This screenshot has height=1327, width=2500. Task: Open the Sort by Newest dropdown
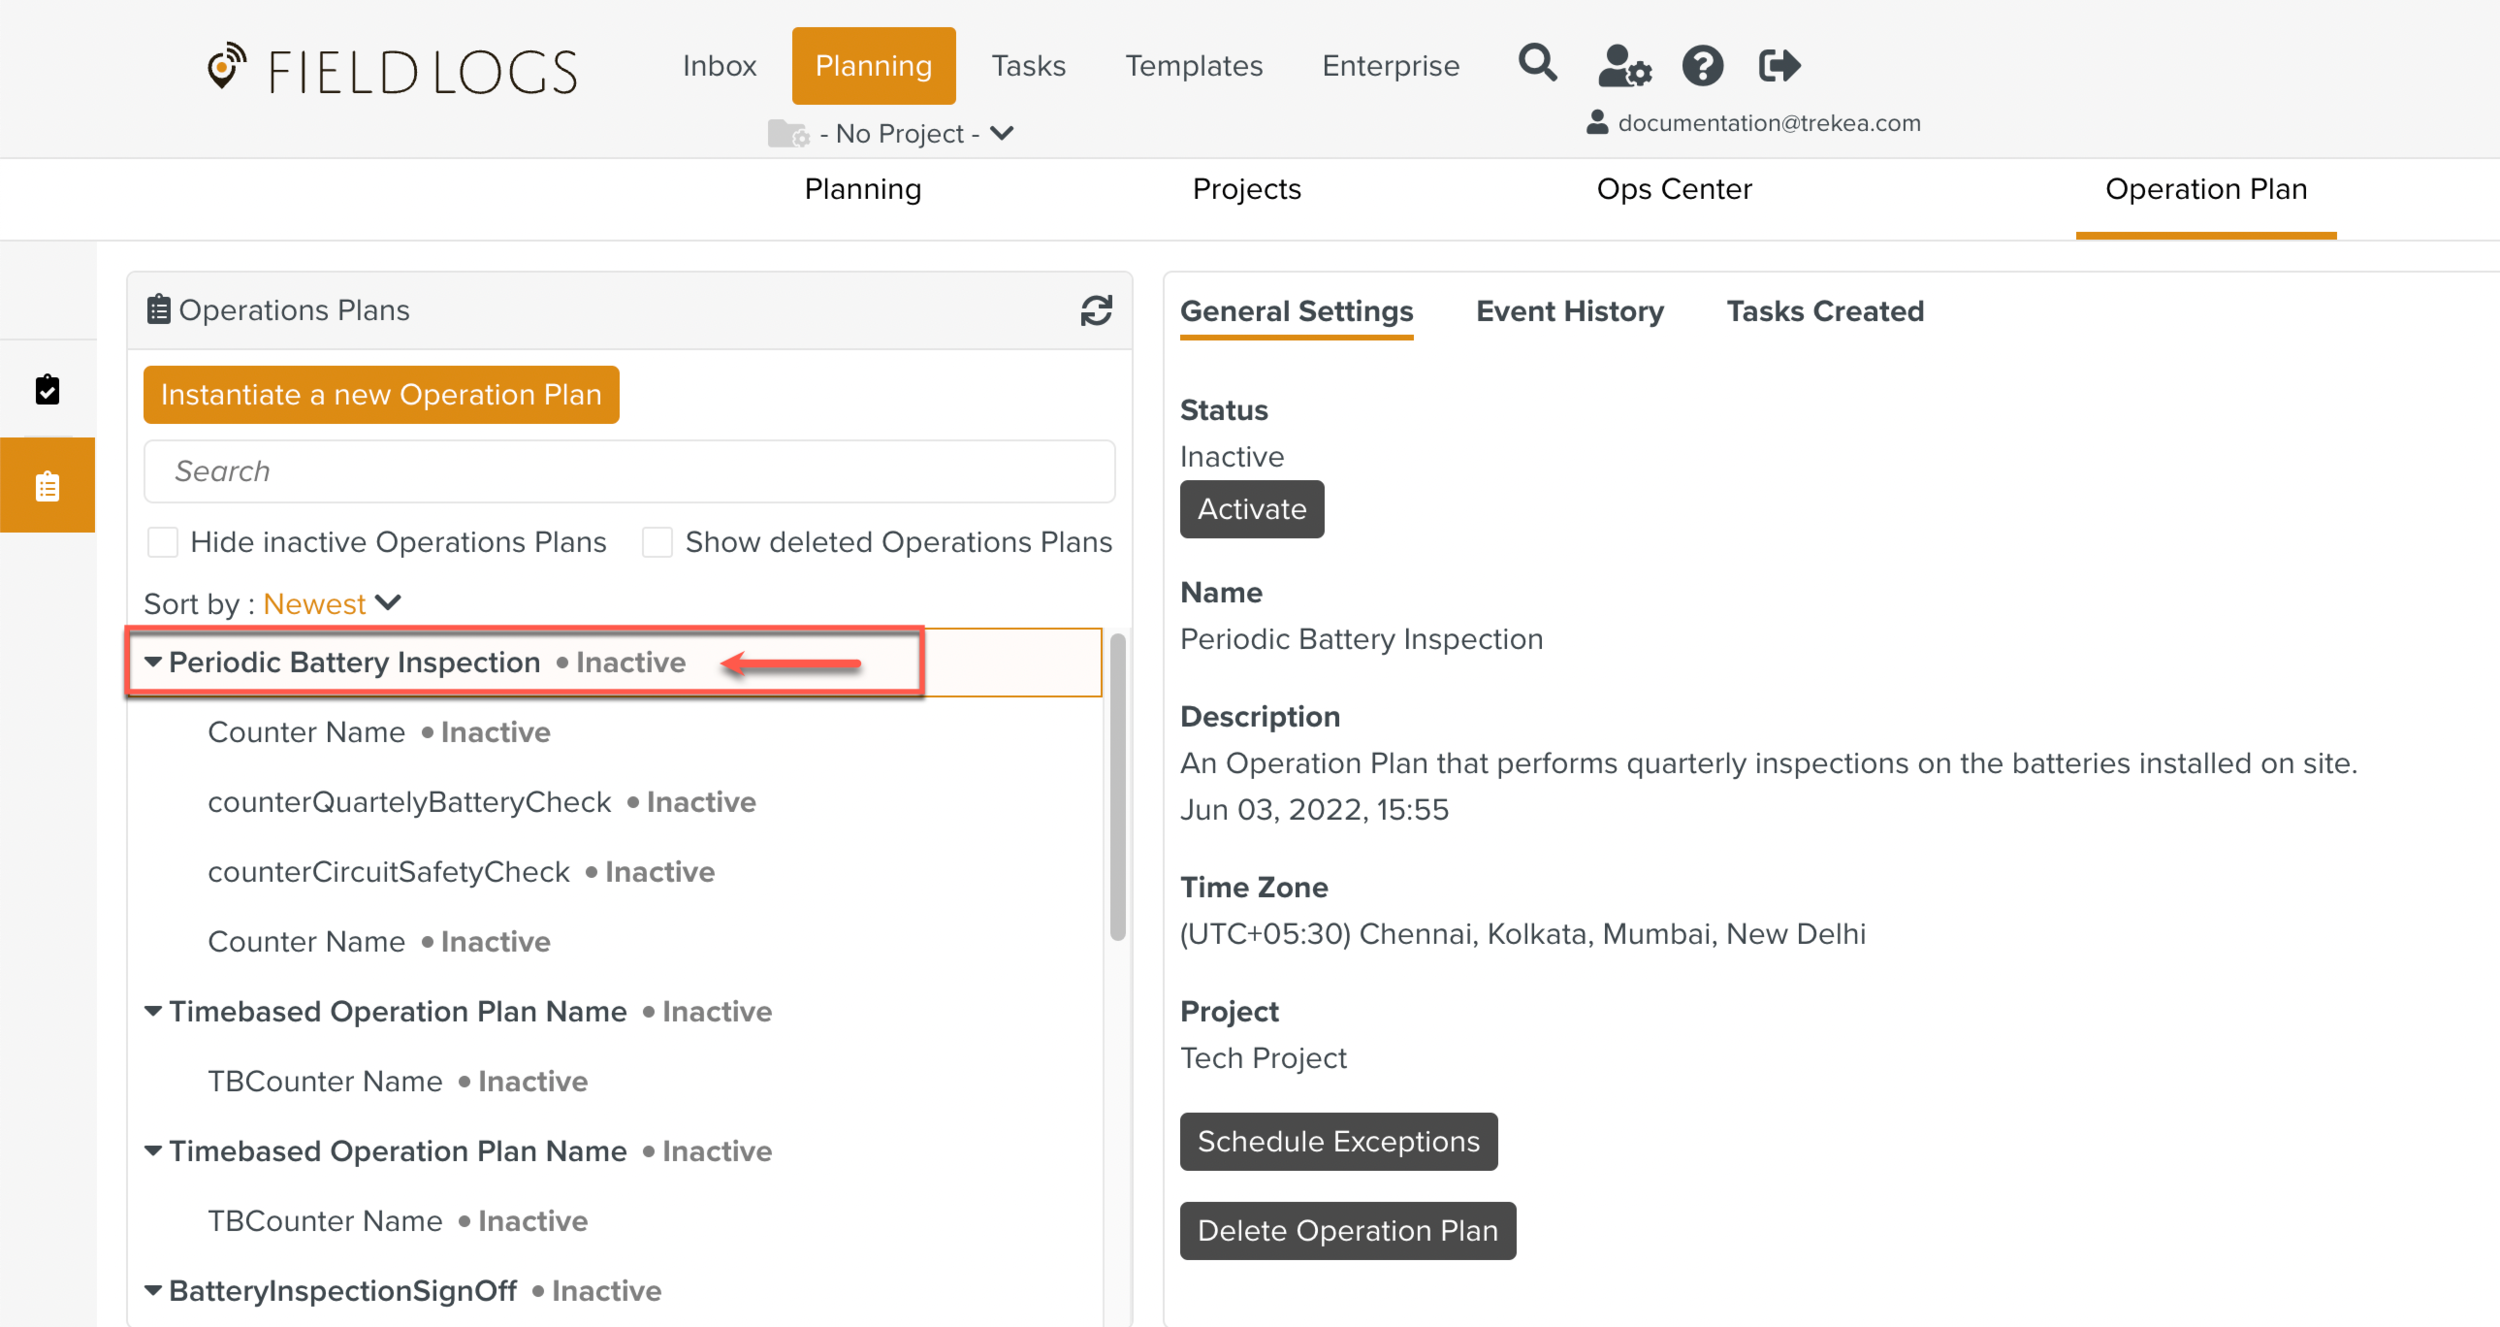331,603
